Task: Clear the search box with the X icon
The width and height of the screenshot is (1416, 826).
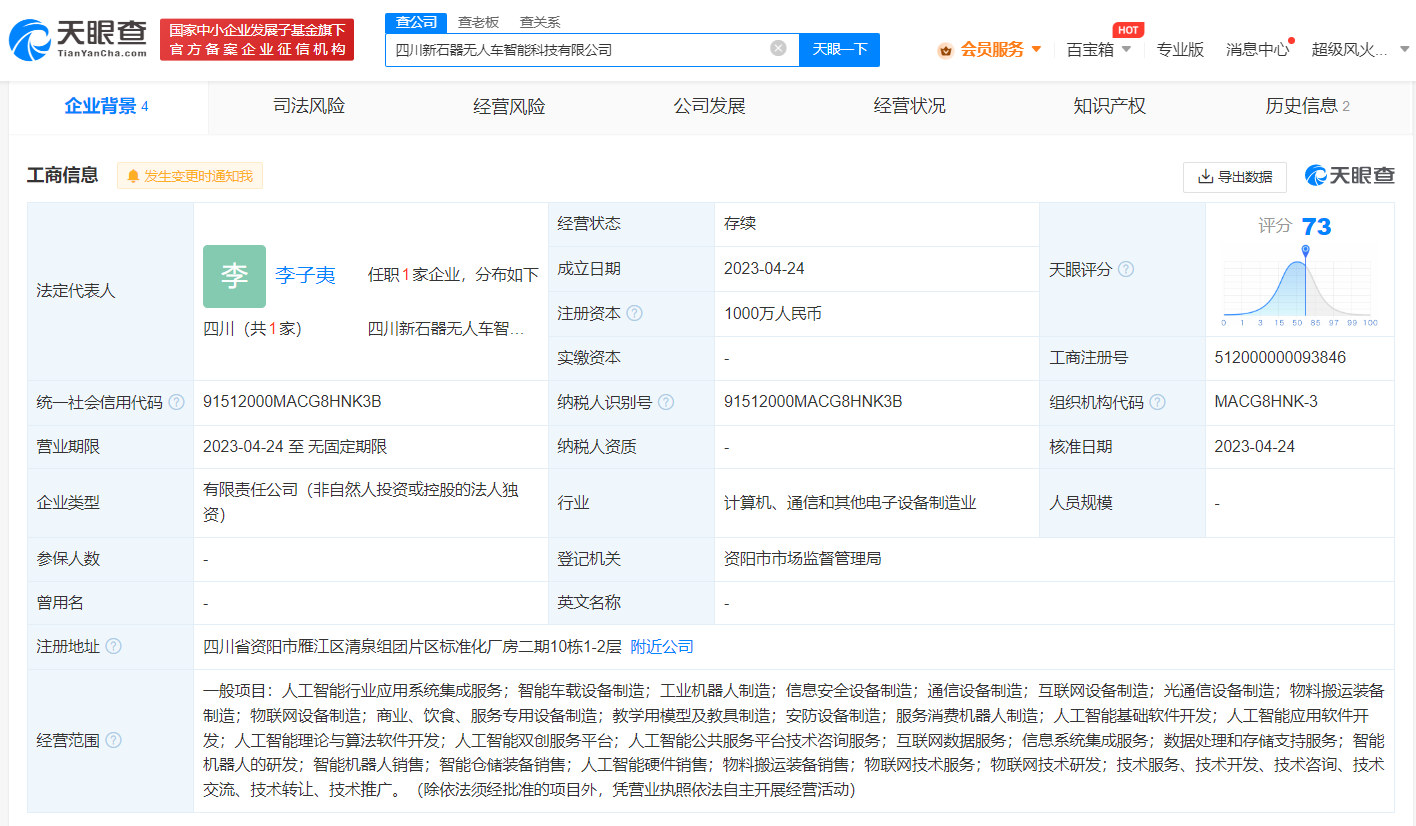Action: point(778,48)
